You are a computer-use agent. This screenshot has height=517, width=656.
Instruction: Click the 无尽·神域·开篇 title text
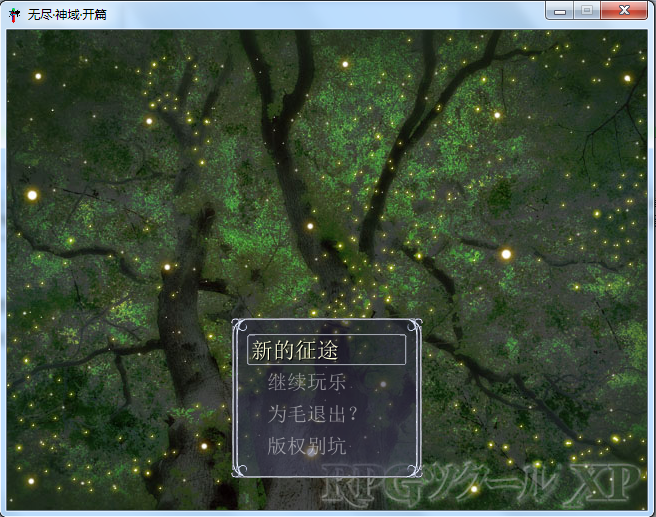click(67, 15)
